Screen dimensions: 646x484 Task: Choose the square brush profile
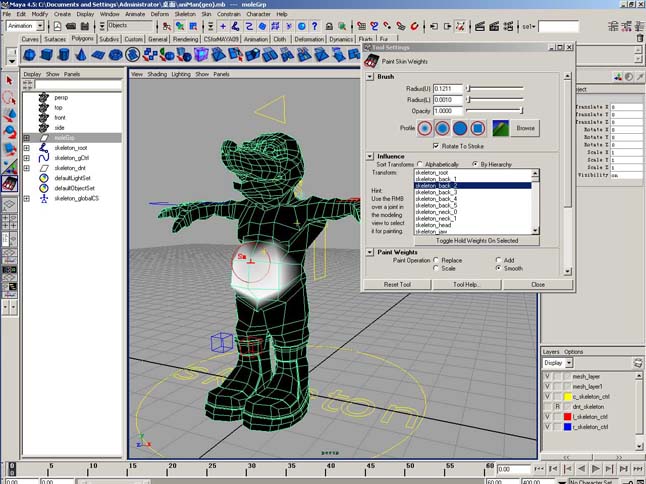point(478,128)
